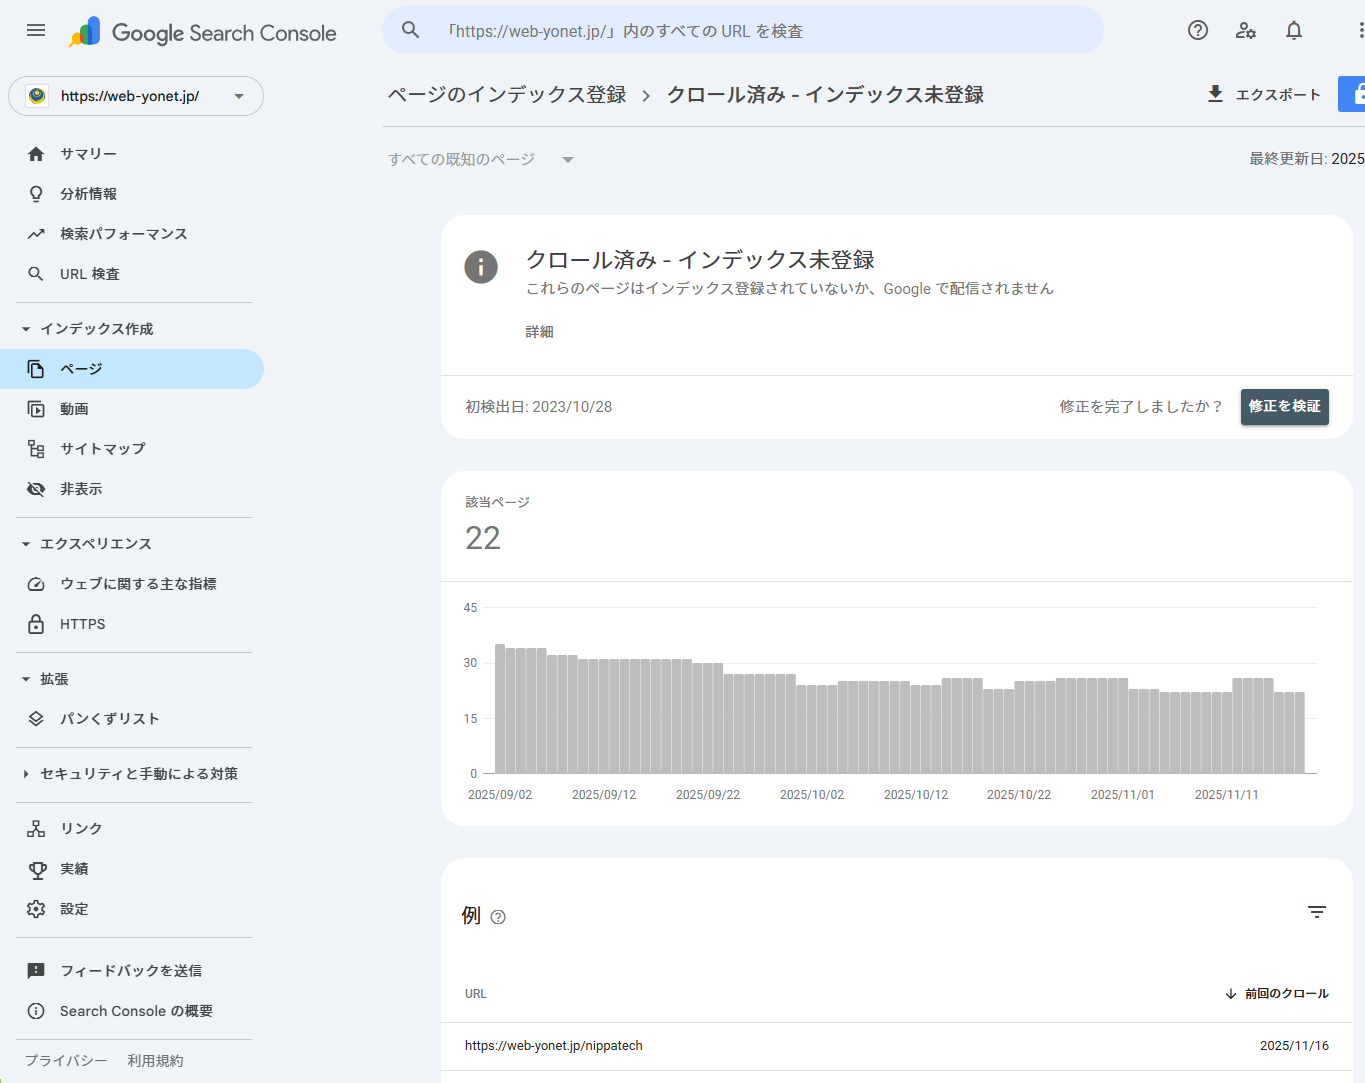Click the help question mark icon

coord(1197,30)
